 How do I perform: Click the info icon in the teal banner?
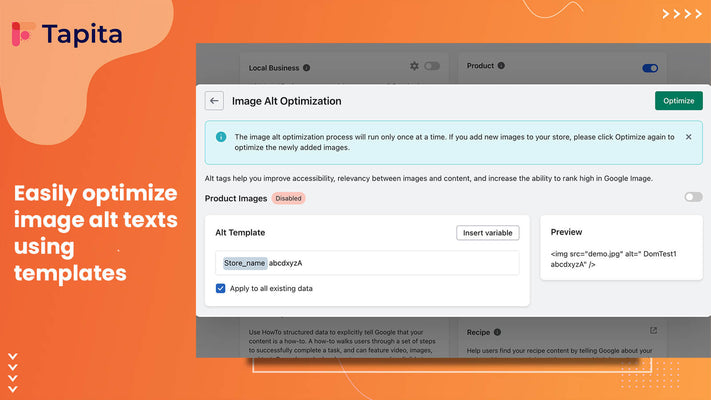[x=221, y=137]
